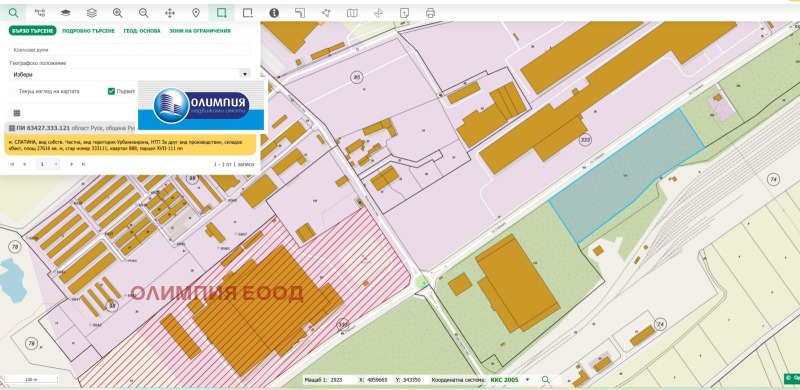Open the layer tree structure tool
This screenshot has width=800, height=390.
click(39, 13)
